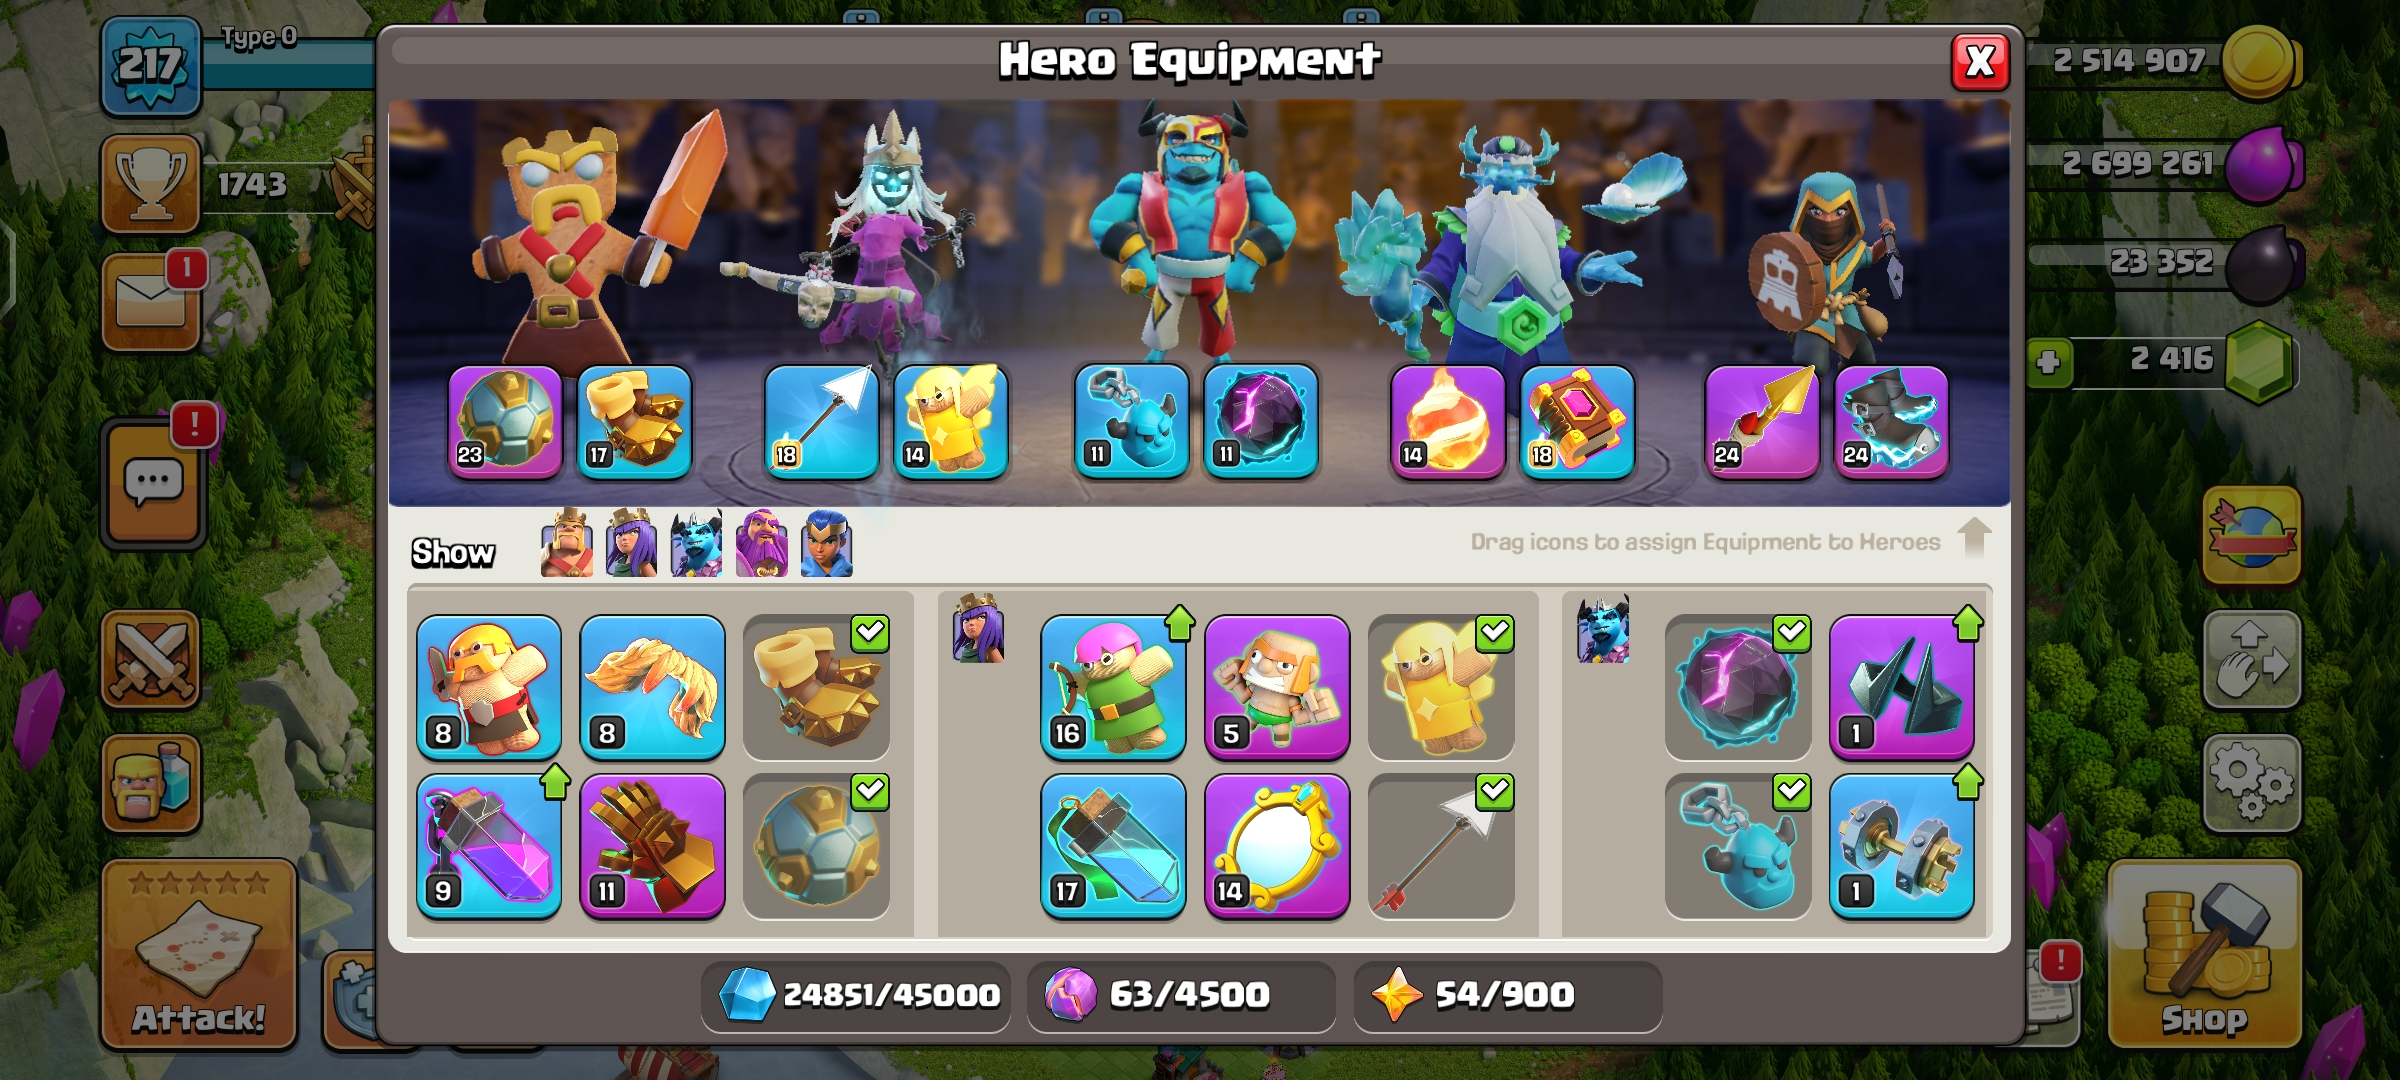Add gems with the green plus button
Screen dimensions: 2400x1080
(2048, 362)
